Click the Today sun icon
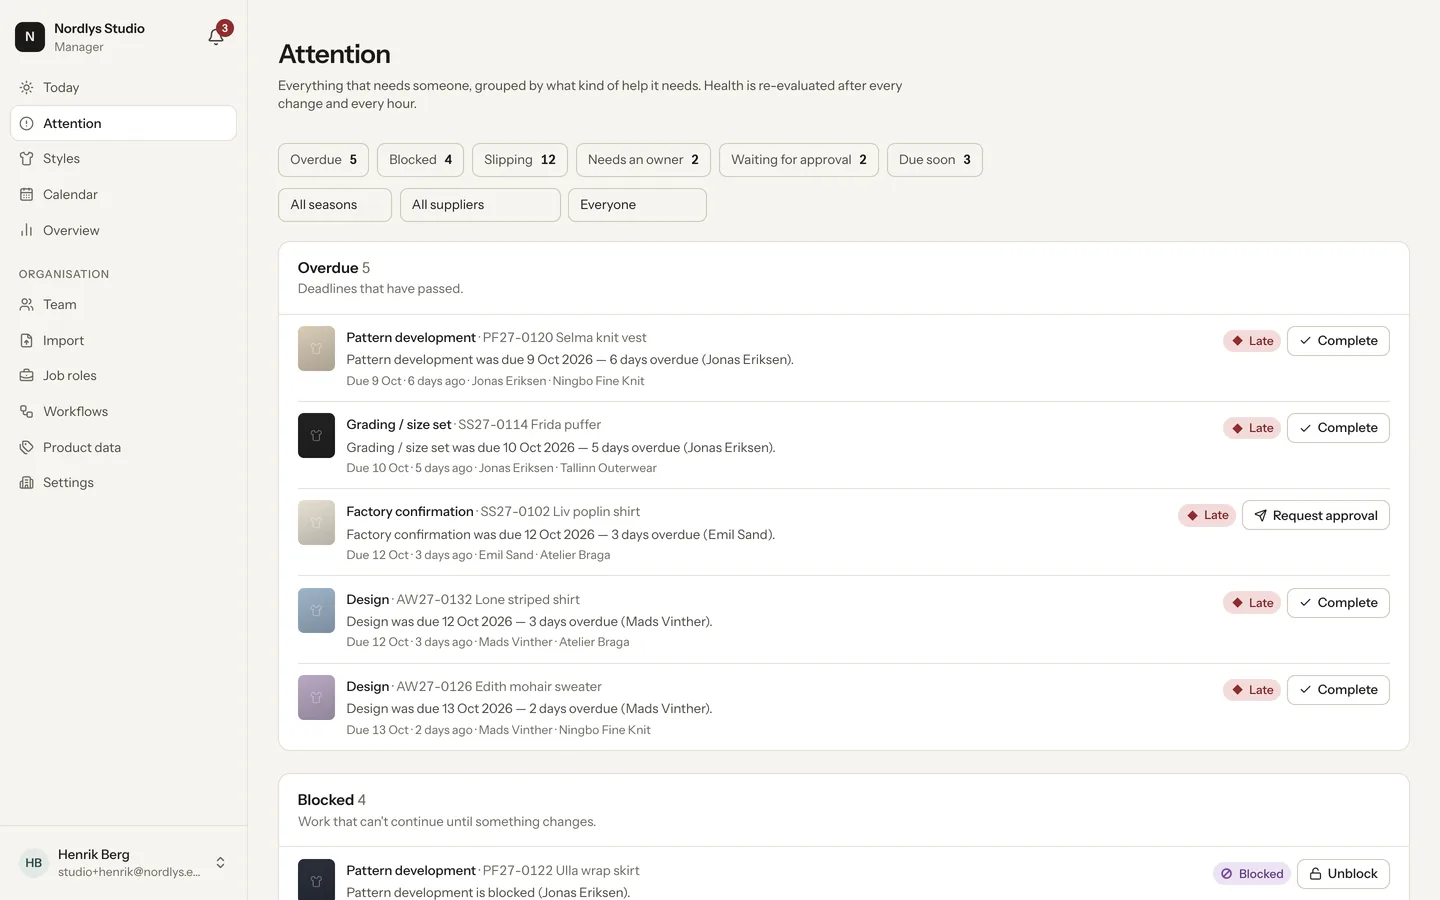 click(27, 88)
